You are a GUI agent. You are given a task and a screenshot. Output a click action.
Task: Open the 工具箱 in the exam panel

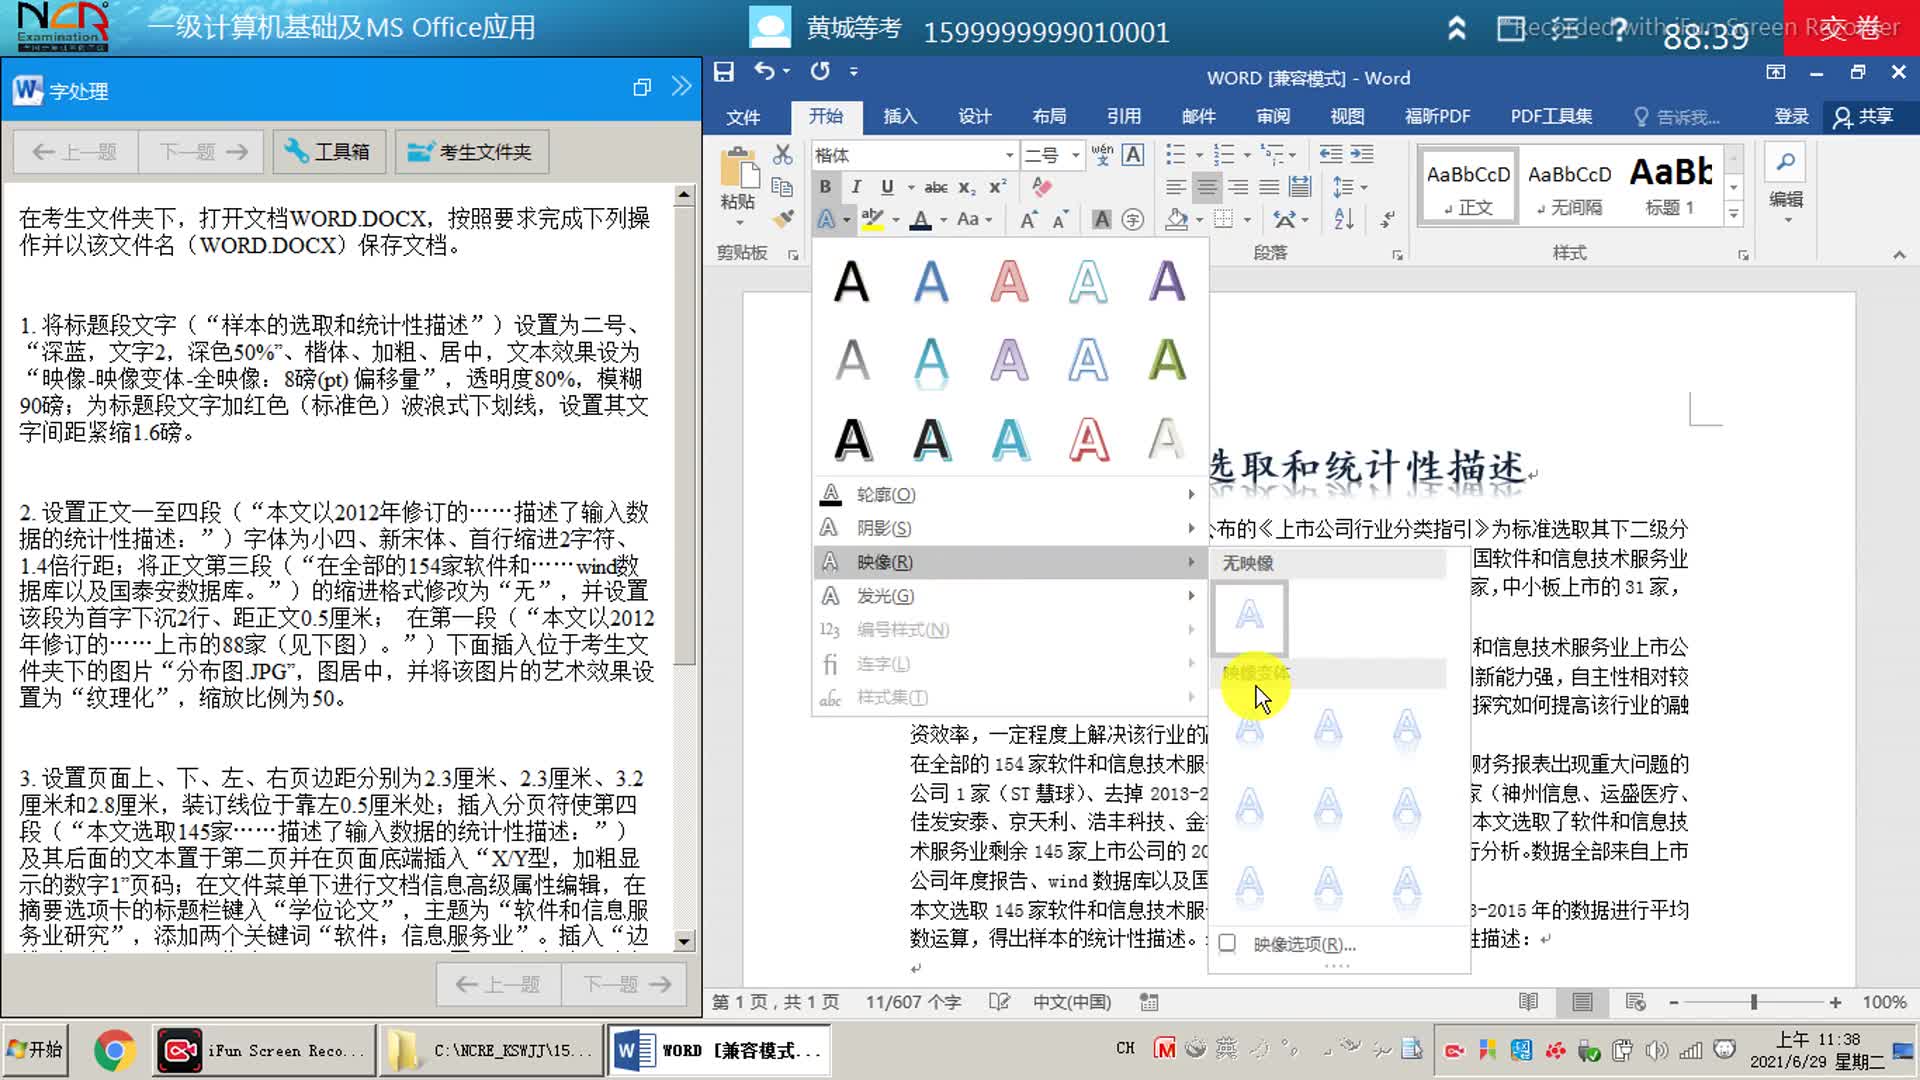pyautogui.click(x=329, y=151)
